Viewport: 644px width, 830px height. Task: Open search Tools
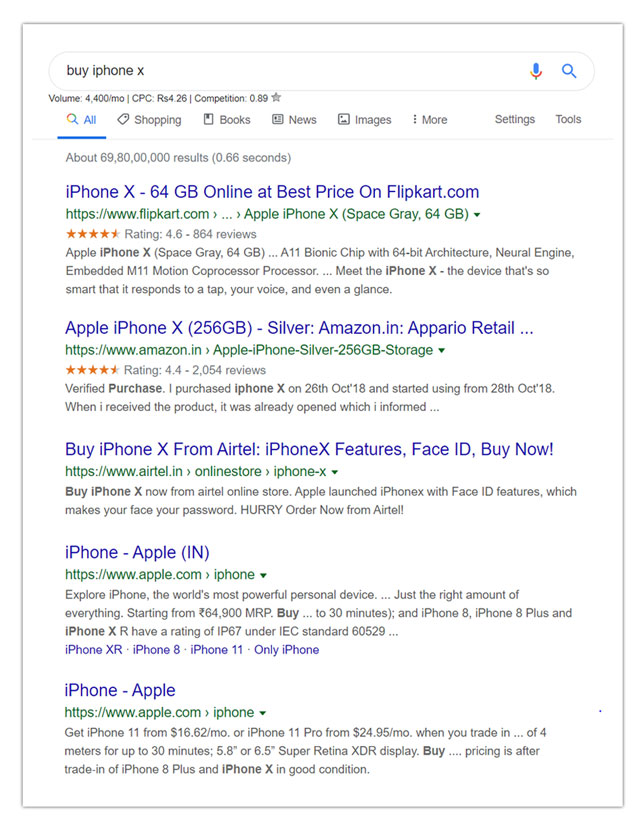coord(568,119)
